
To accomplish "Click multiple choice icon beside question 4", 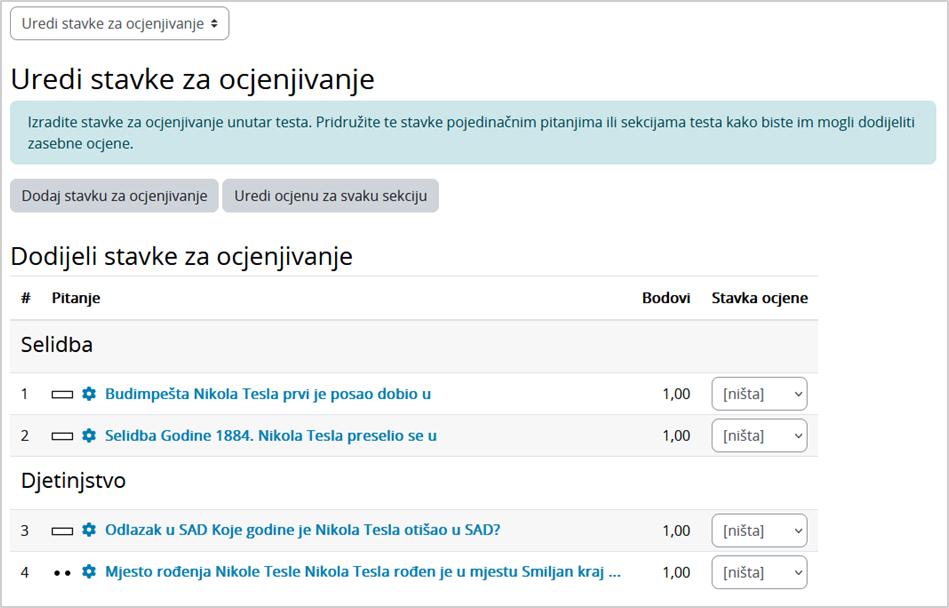I will pyautogui.click(x=60, y=572).
